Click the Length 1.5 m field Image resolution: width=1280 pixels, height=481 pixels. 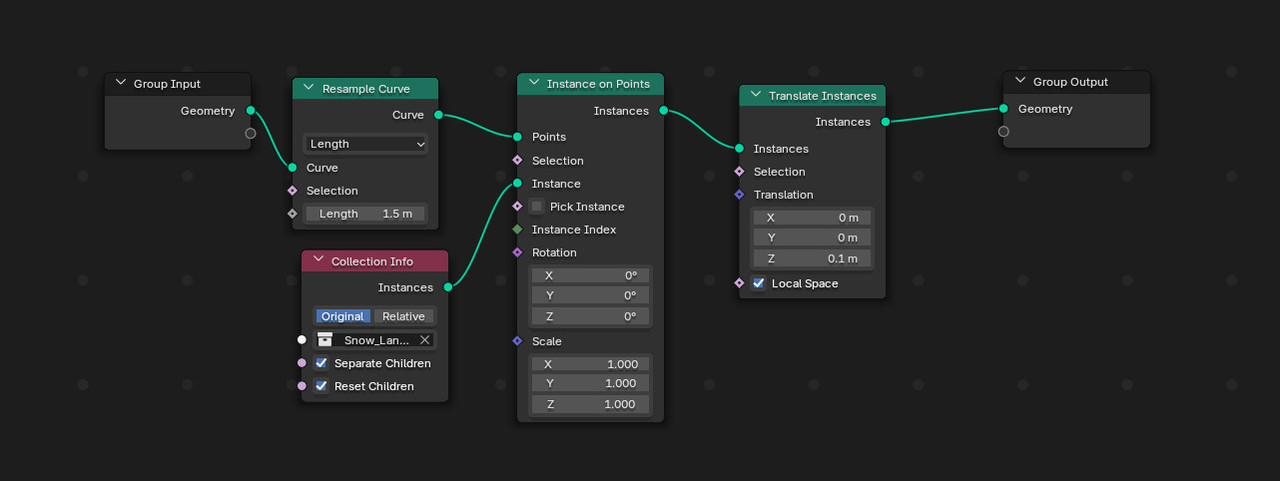(365, 214)
